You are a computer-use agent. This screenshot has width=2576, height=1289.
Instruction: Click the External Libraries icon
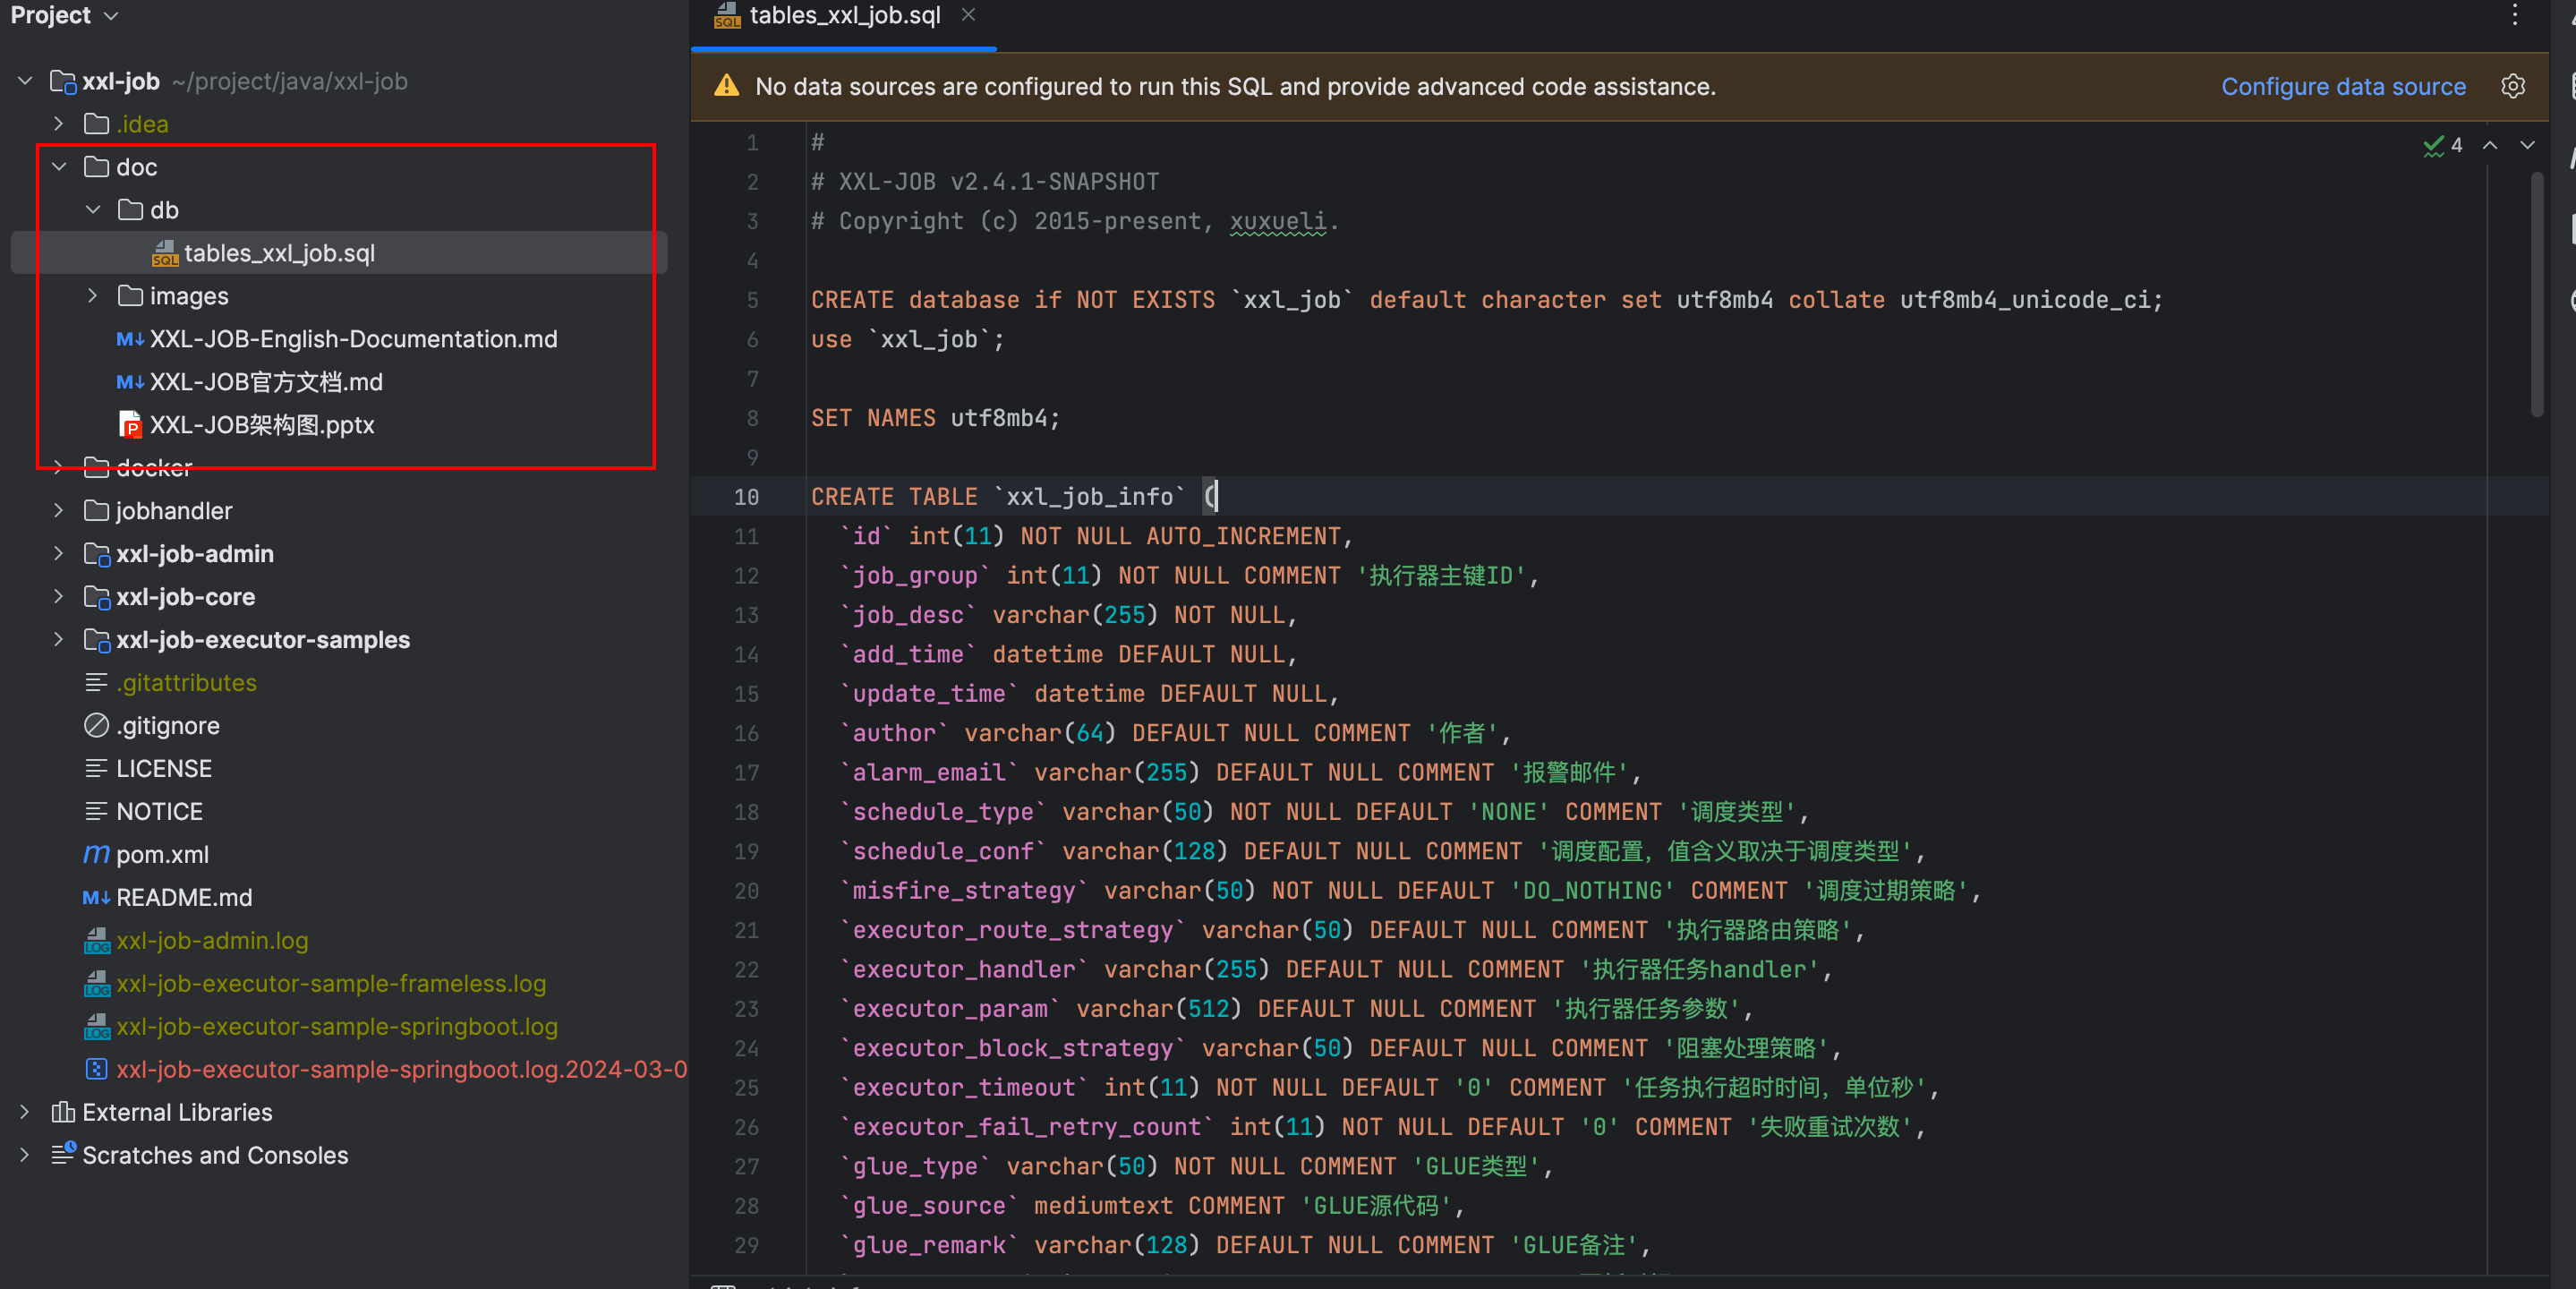click(63, 1112)
